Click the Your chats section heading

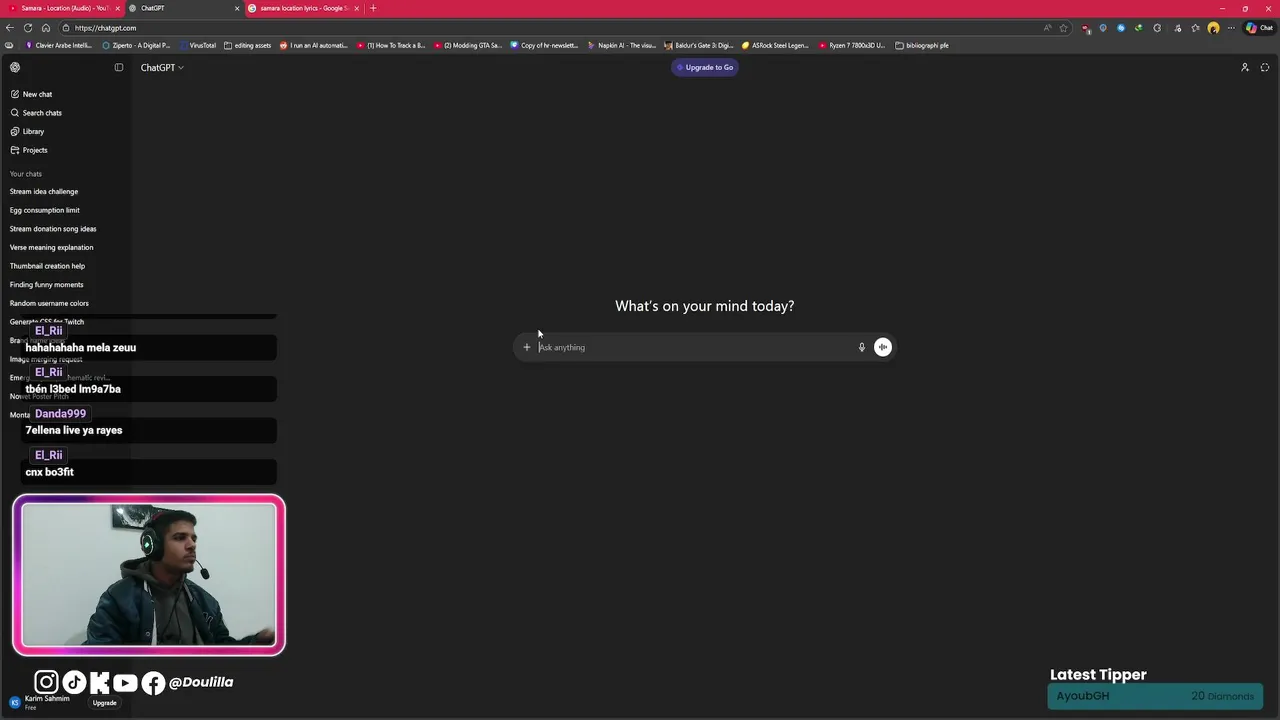[x=26, y=174]
